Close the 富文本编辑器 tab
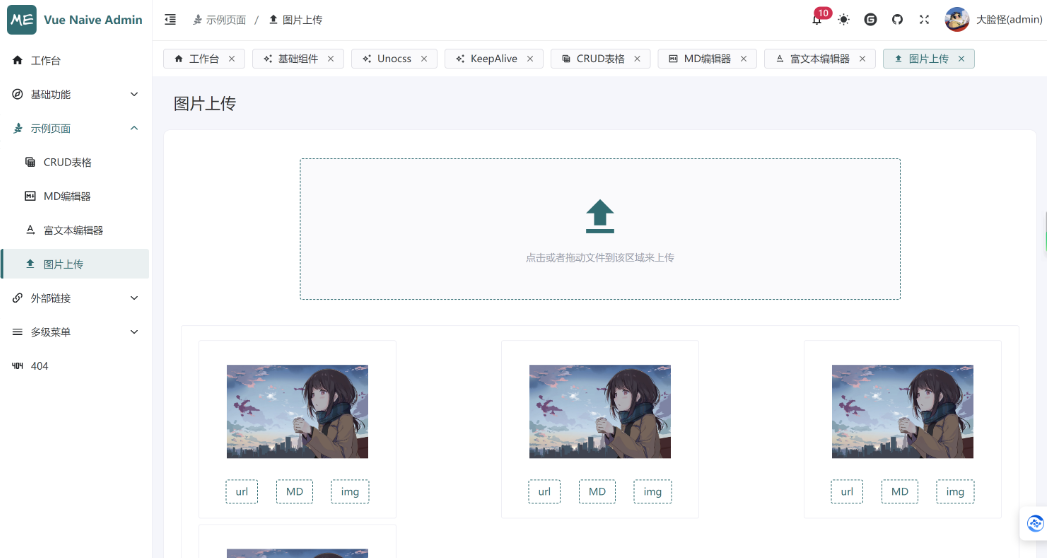1047x558 pixels. [x=862, y=59]
